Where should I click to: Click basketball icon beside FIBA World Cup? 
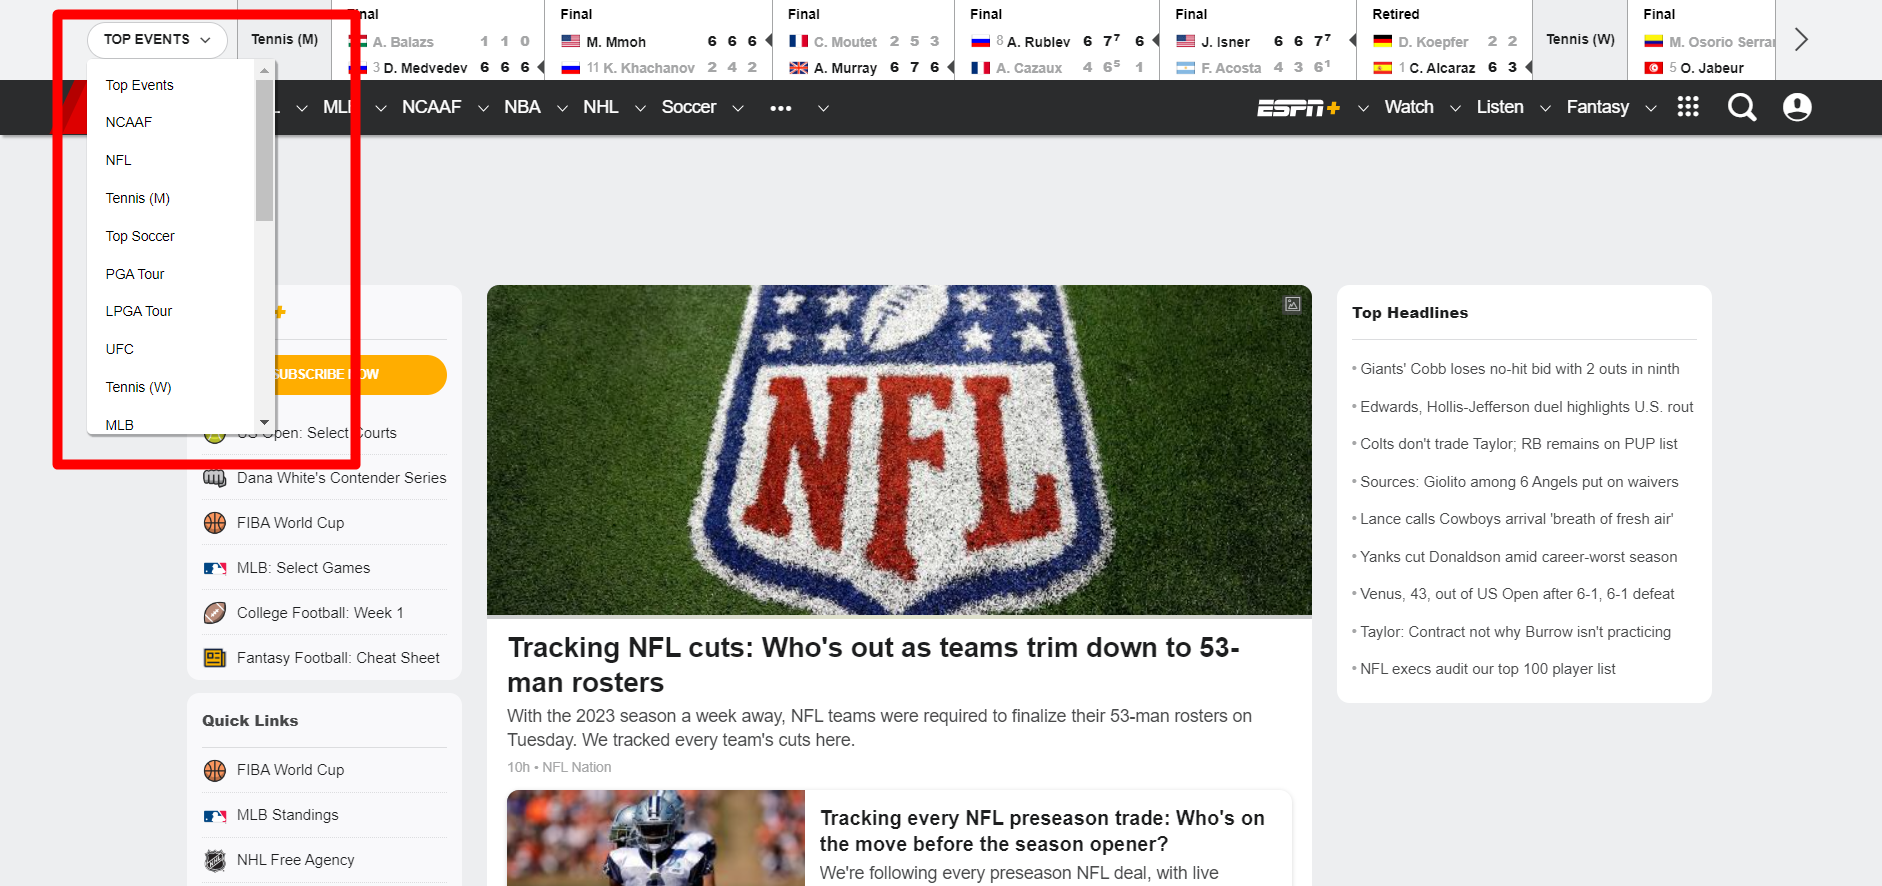point(215,523)
